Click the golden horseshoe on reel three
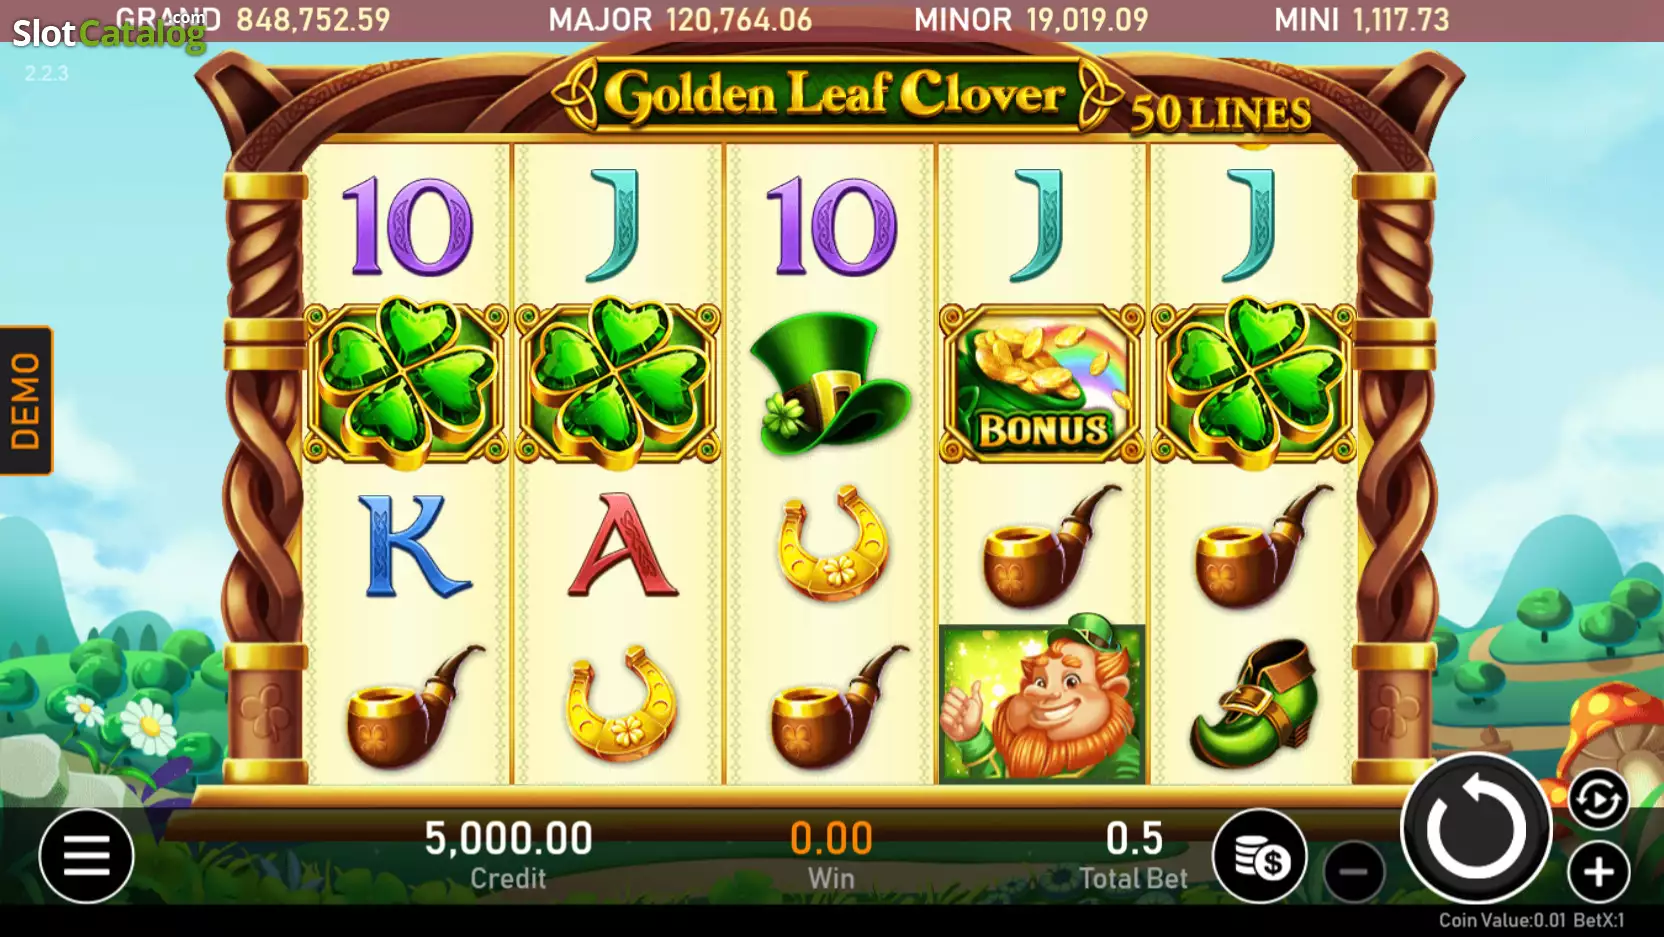Viewport: 1664px width, 937px height. coord(832,543)
